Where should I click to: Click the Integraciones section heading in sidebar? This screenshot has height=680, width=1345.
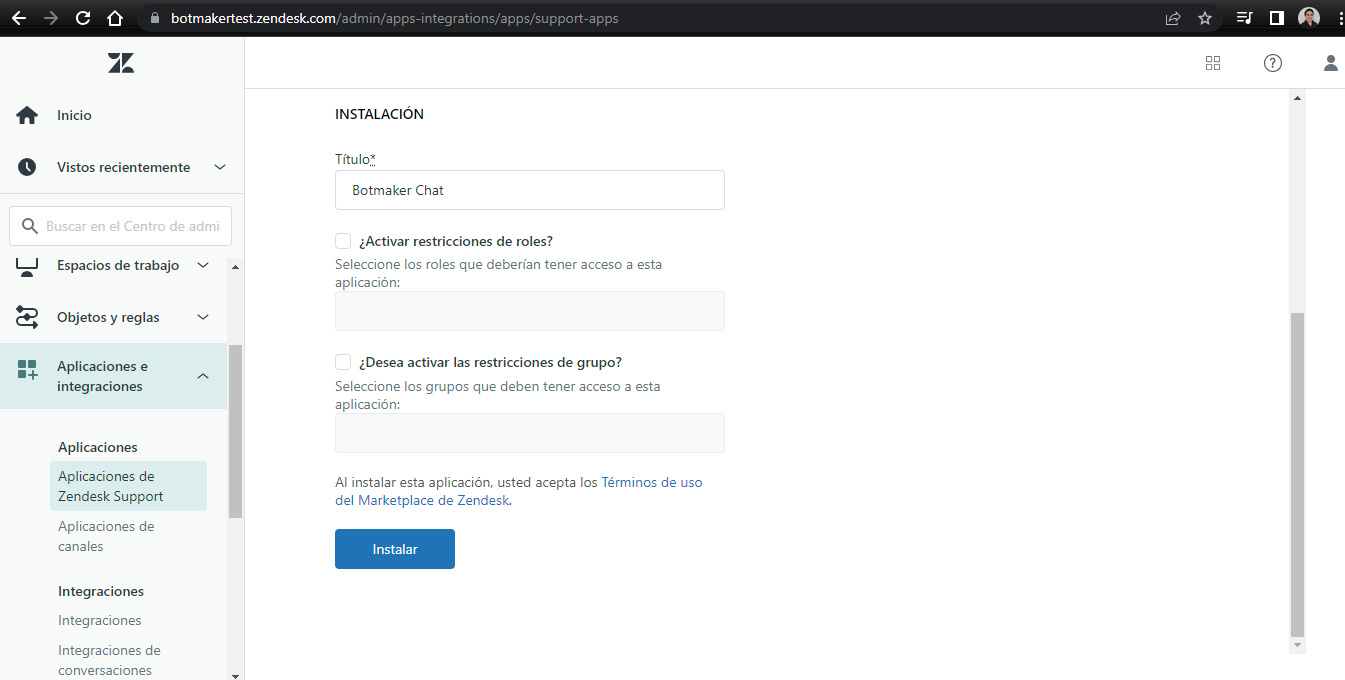[x=101, y=591]
